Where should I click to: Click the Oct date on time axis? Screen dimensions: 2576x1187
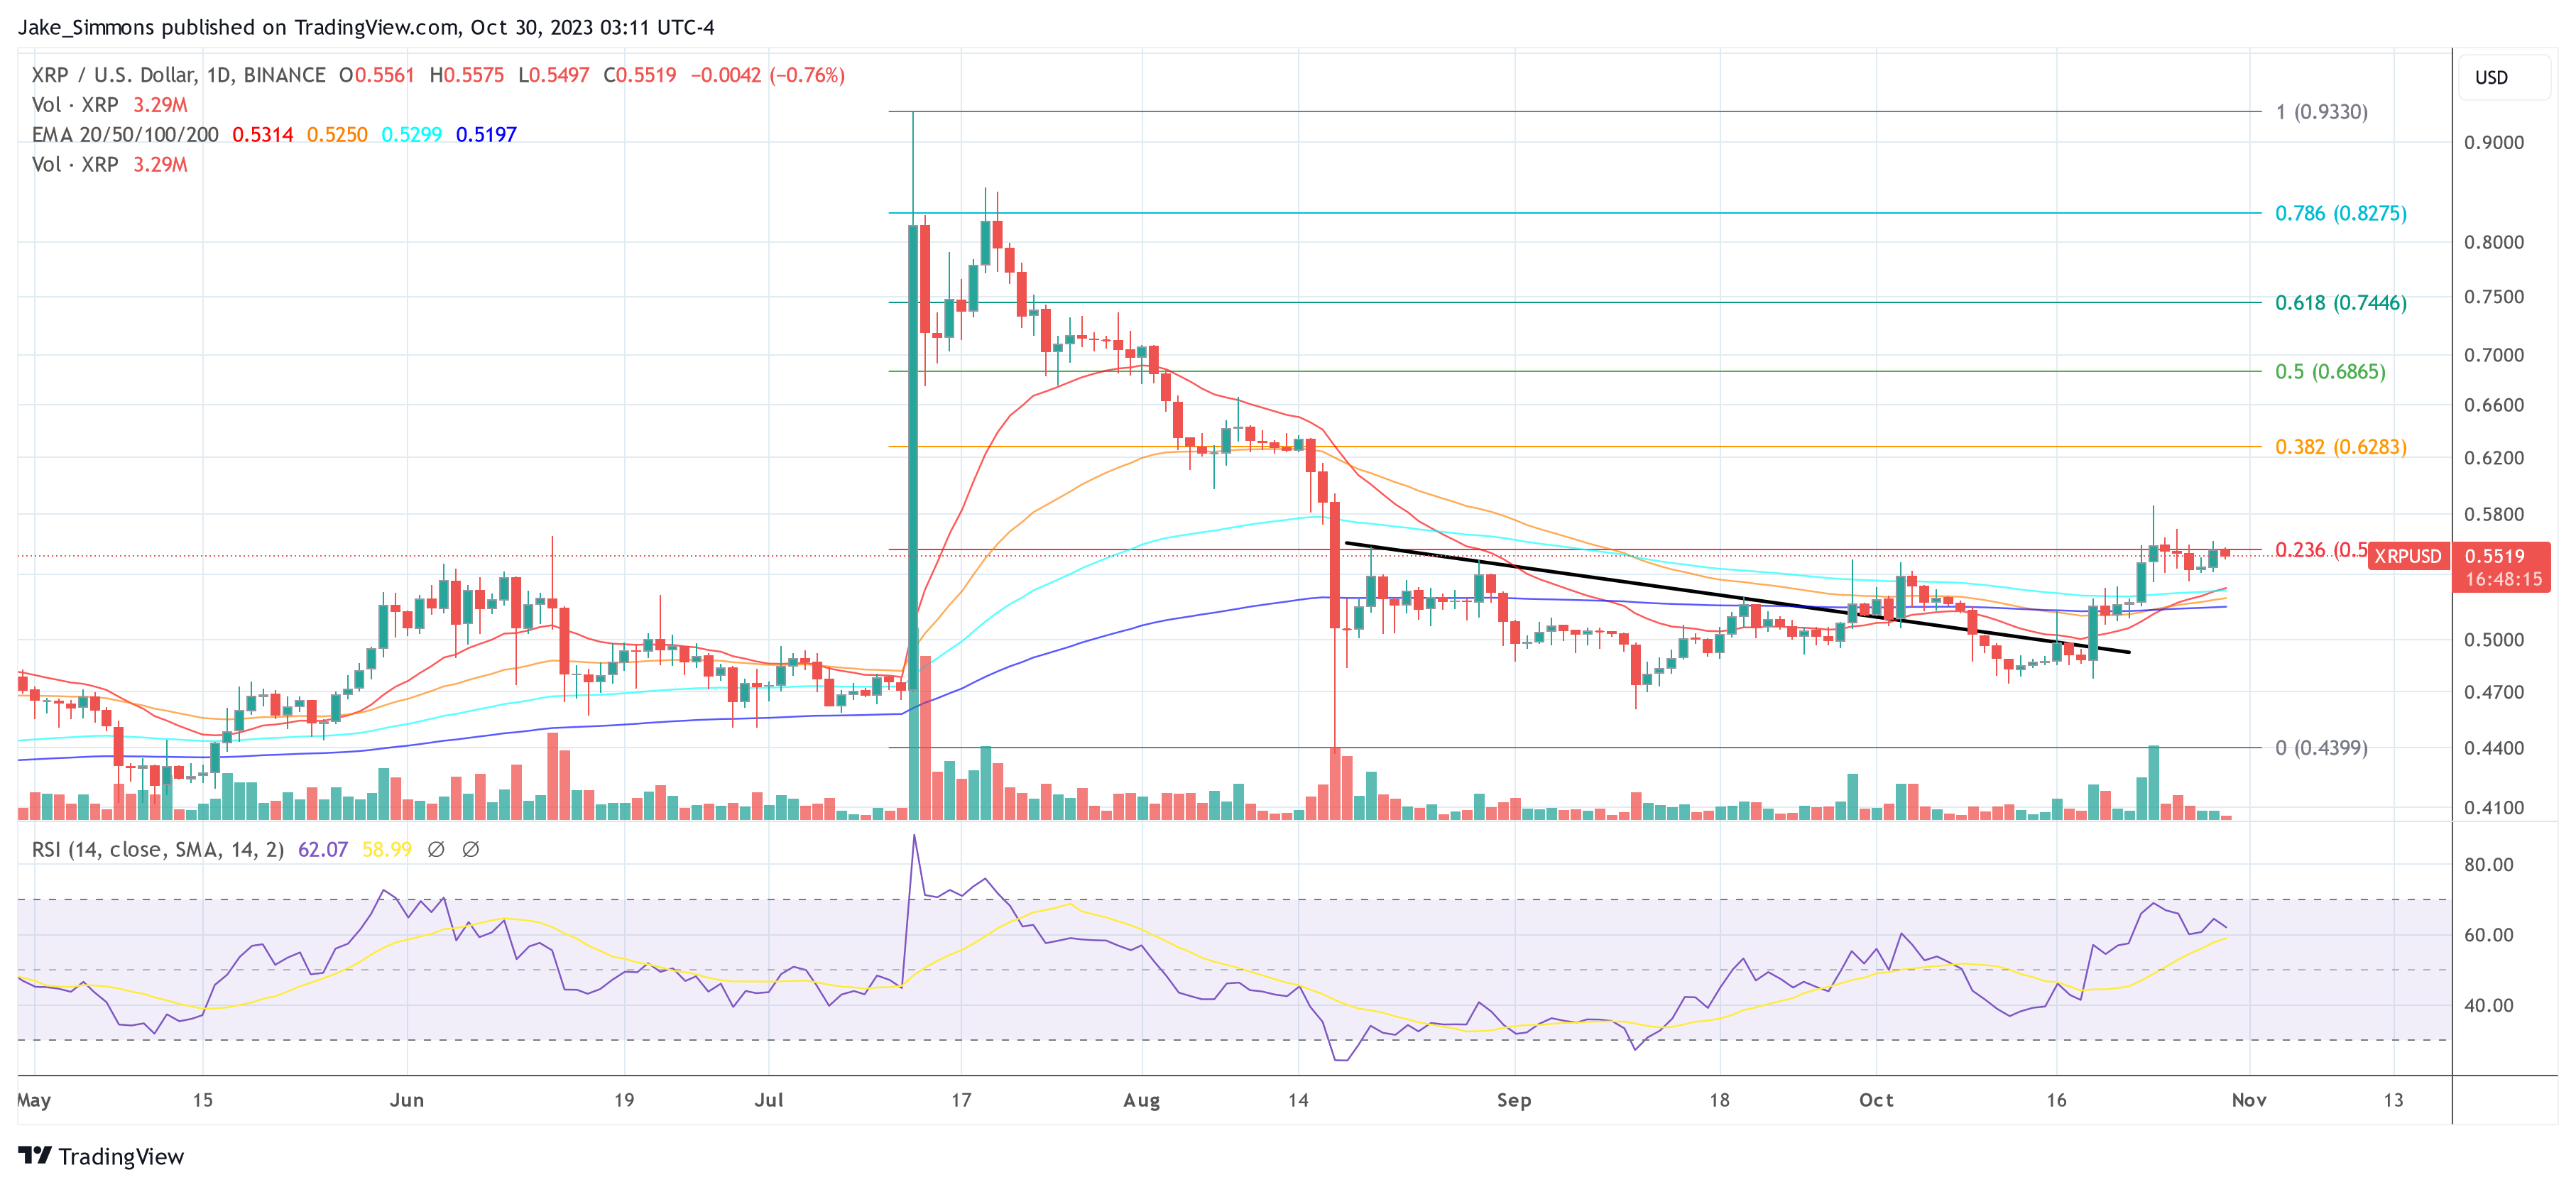coord(1876,1100)
